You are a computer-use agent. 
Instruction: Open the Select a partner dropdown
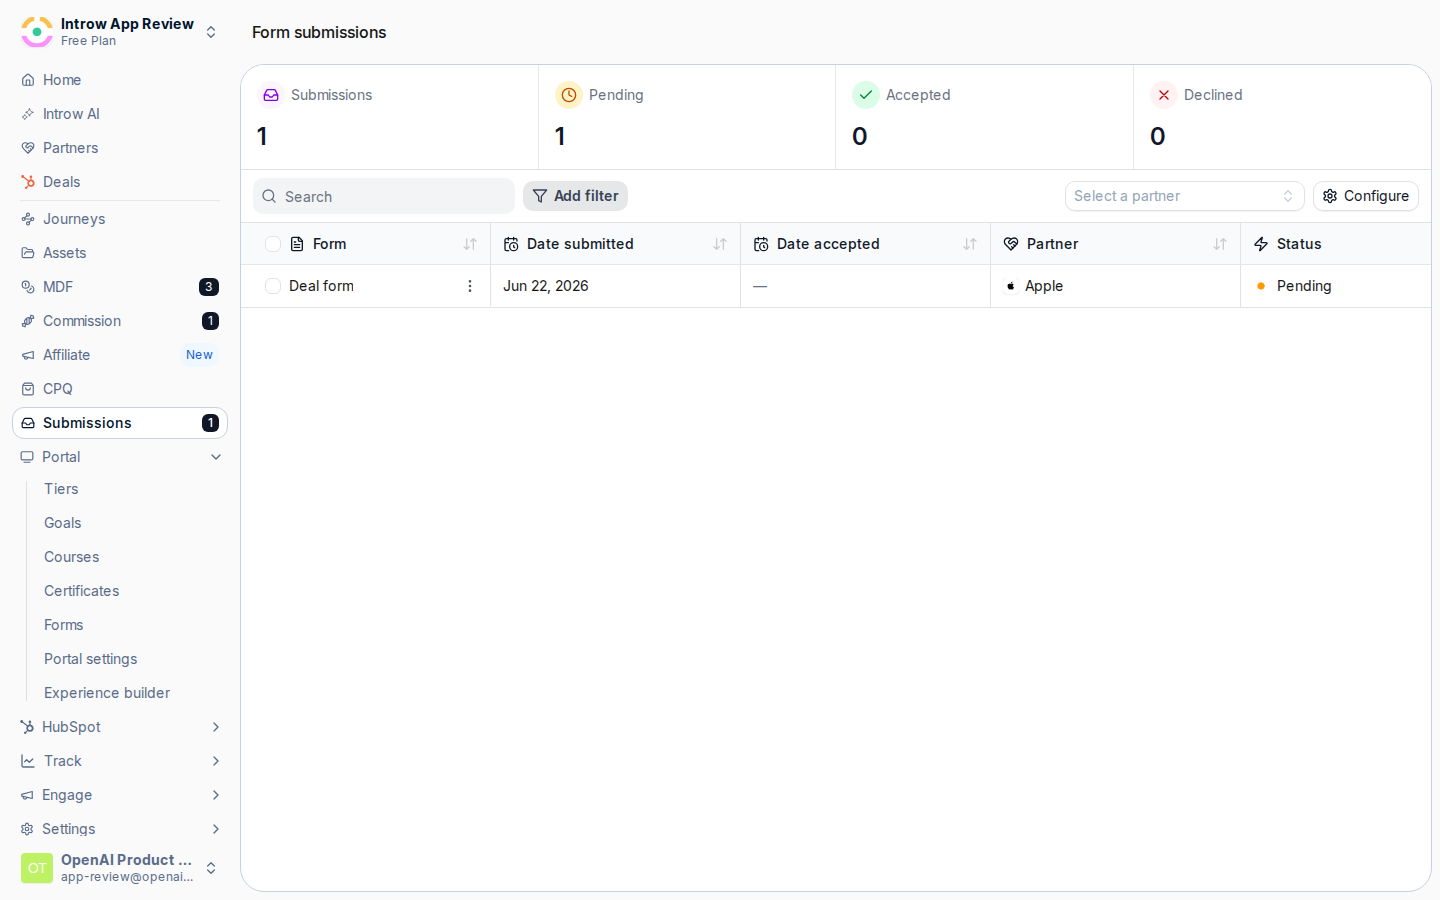tap(1185, 196)
